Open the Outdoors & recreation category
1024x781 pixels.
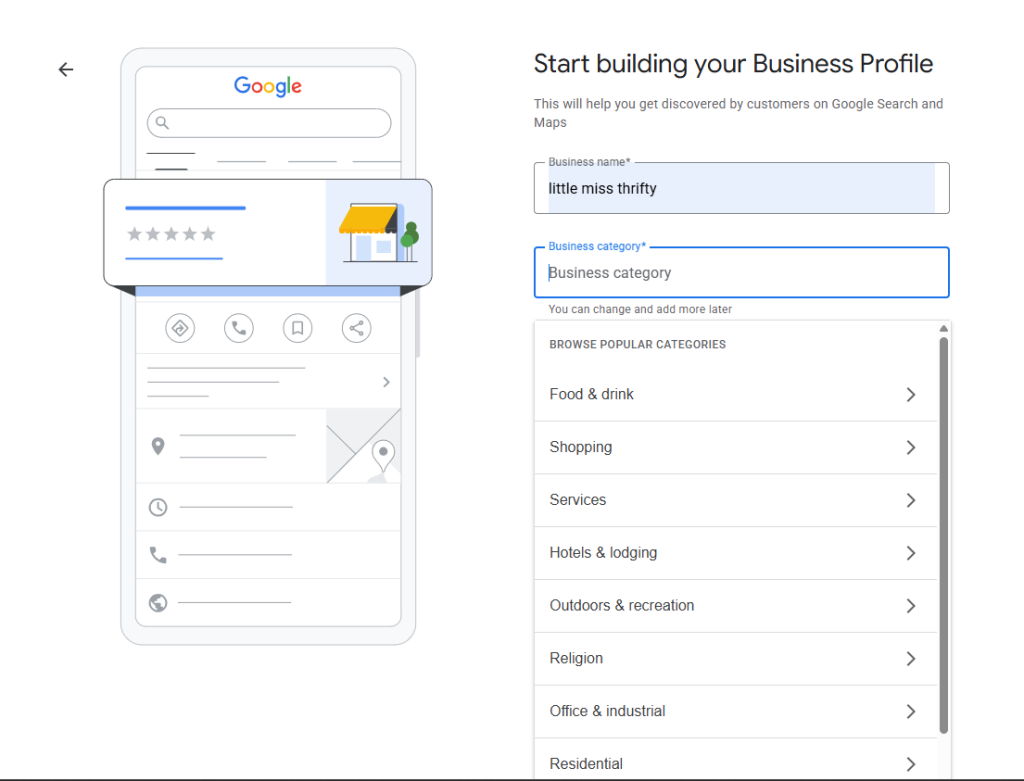pos(735,606)
